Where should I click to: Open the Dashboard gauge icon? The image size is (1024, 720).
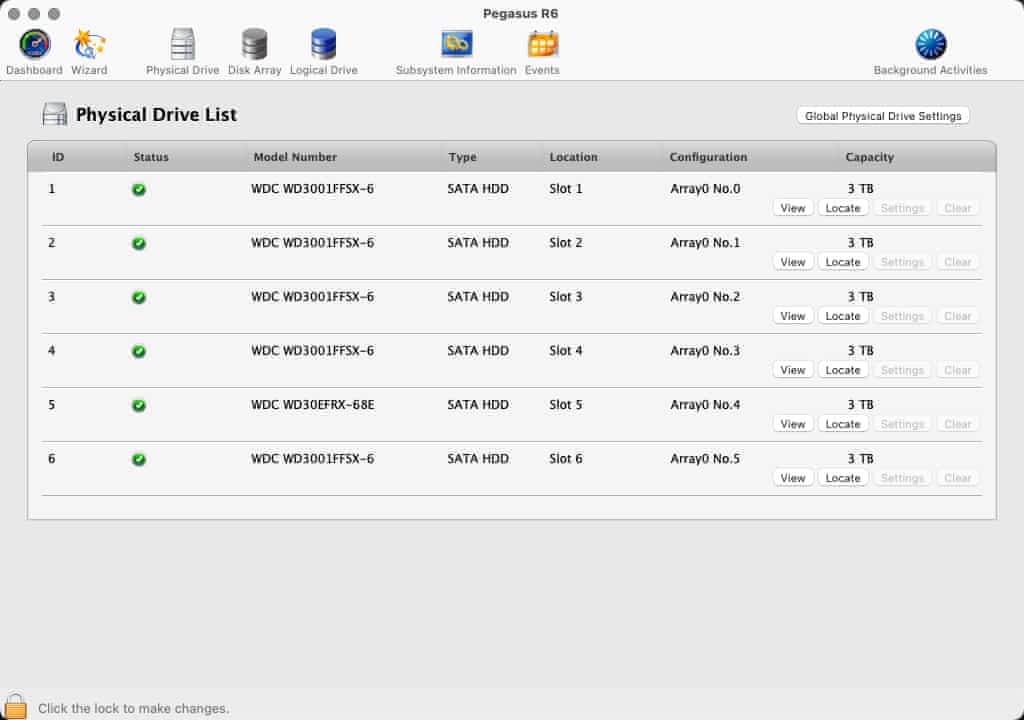click(x=34, y=45)
